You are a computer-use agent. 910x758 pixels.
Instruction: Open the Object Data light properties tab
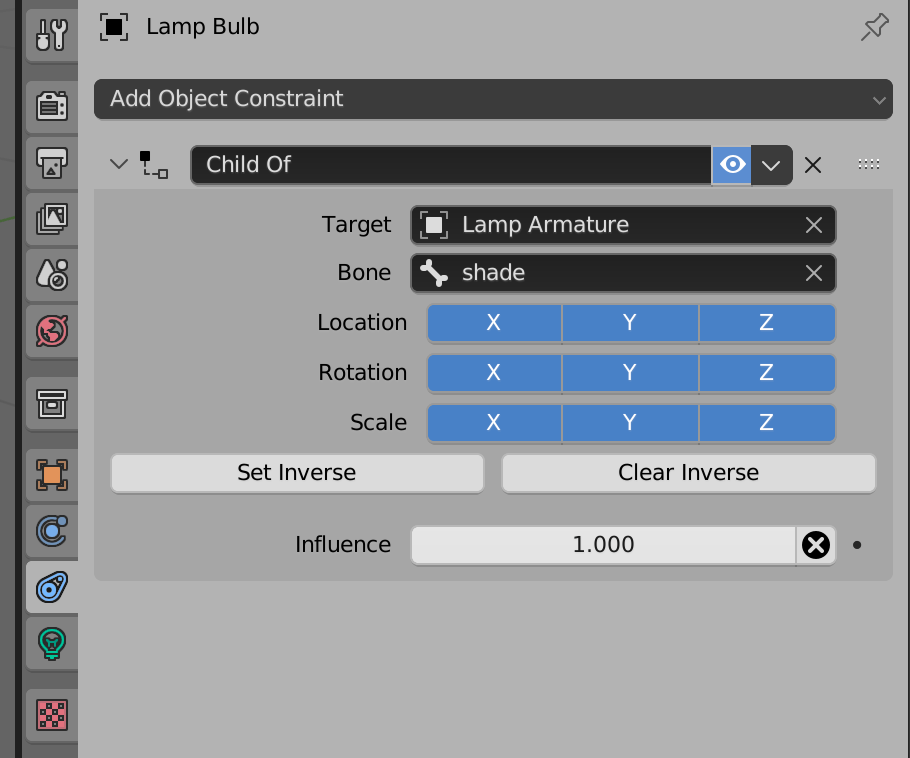coord(51,642)
